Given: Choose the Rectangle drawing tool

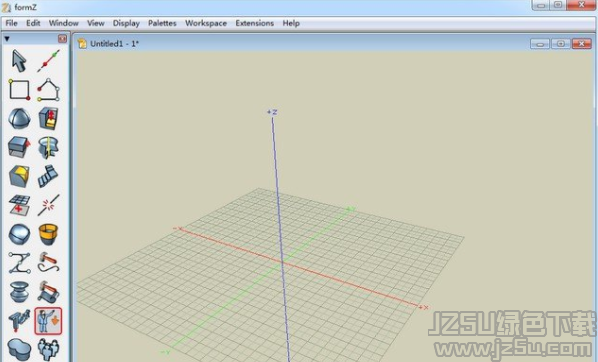Looking at the screenshot, I should click(x=19, y=90).
